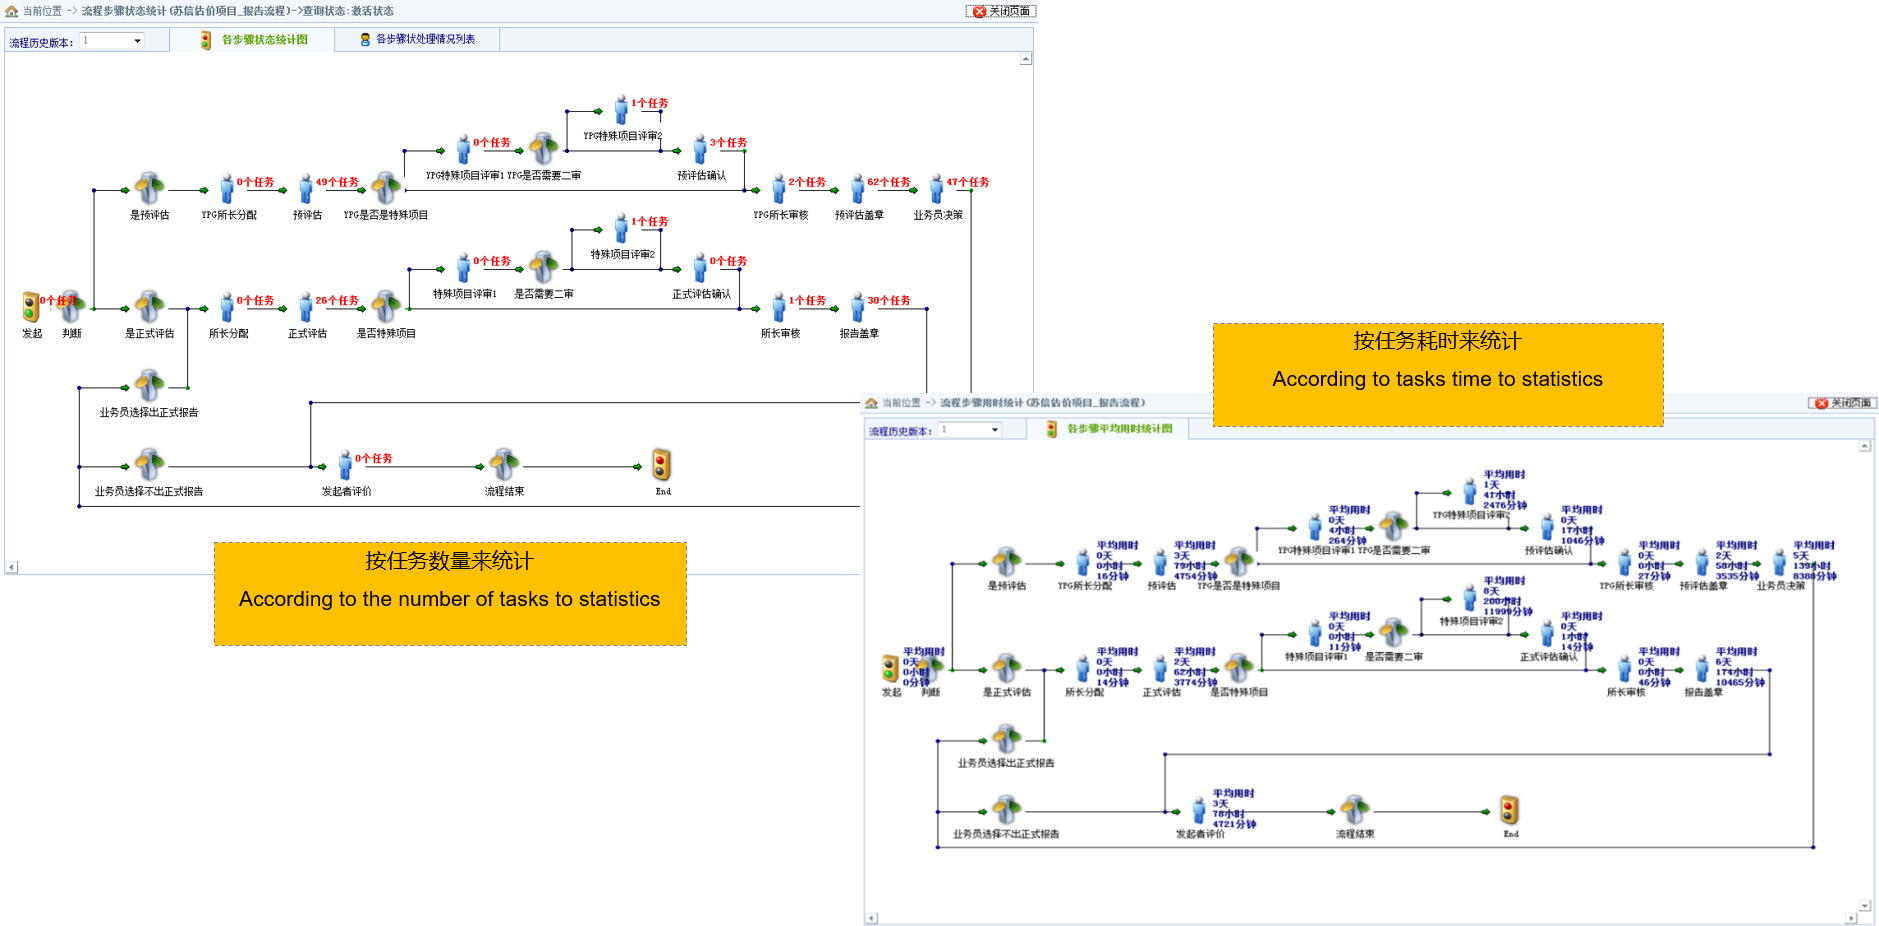1879x926 pixels.
Task: Select the 各步骤平均用时统计图 tab
Action: click(1109, 429)
